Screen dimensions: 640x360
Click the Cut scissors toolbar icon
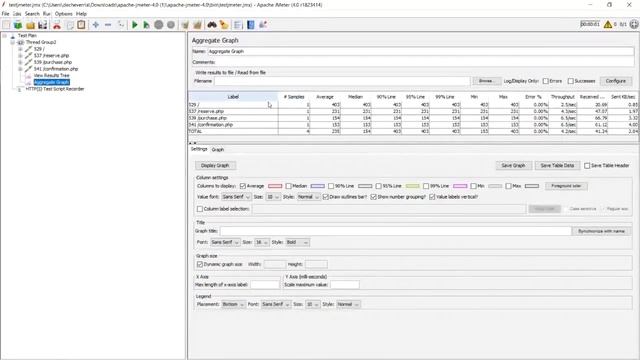tap(57, 25)
